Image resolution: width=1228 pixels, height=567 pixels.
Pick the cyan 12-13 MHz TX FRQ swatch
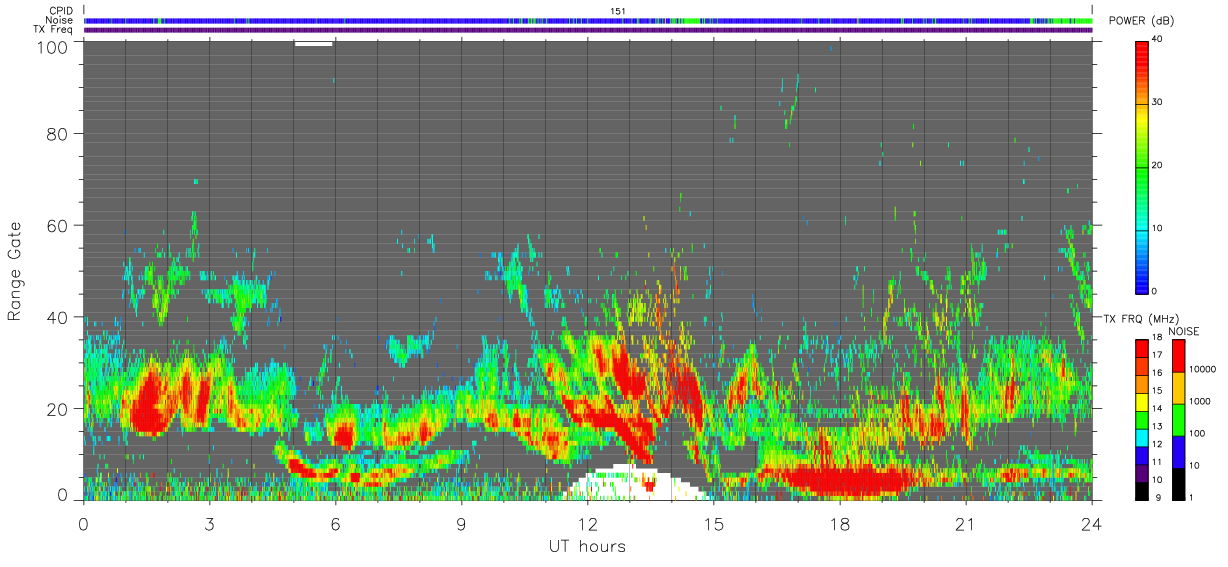pyautogui.click(x=1141, y=437)
